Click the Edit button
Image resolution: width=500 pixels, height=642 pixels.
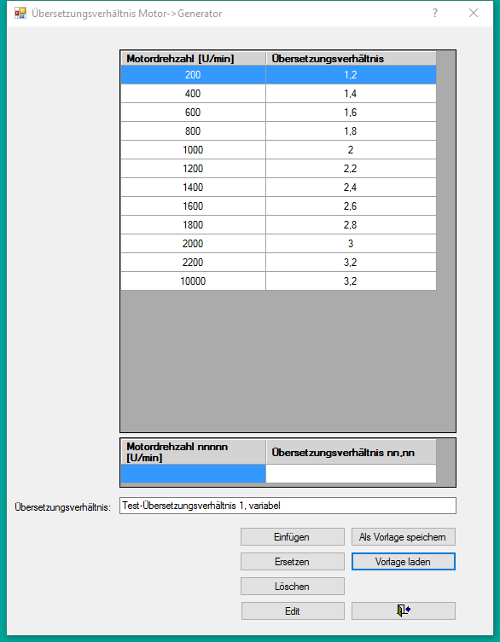point(292,611)
